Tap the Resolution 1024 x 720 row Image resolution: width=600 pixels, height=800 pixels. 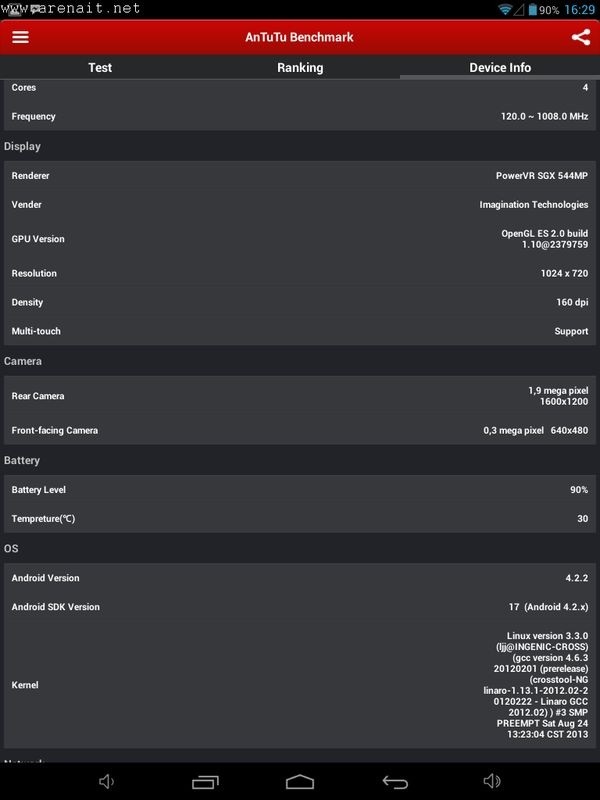pyautogui.click(x=300, y=273)
